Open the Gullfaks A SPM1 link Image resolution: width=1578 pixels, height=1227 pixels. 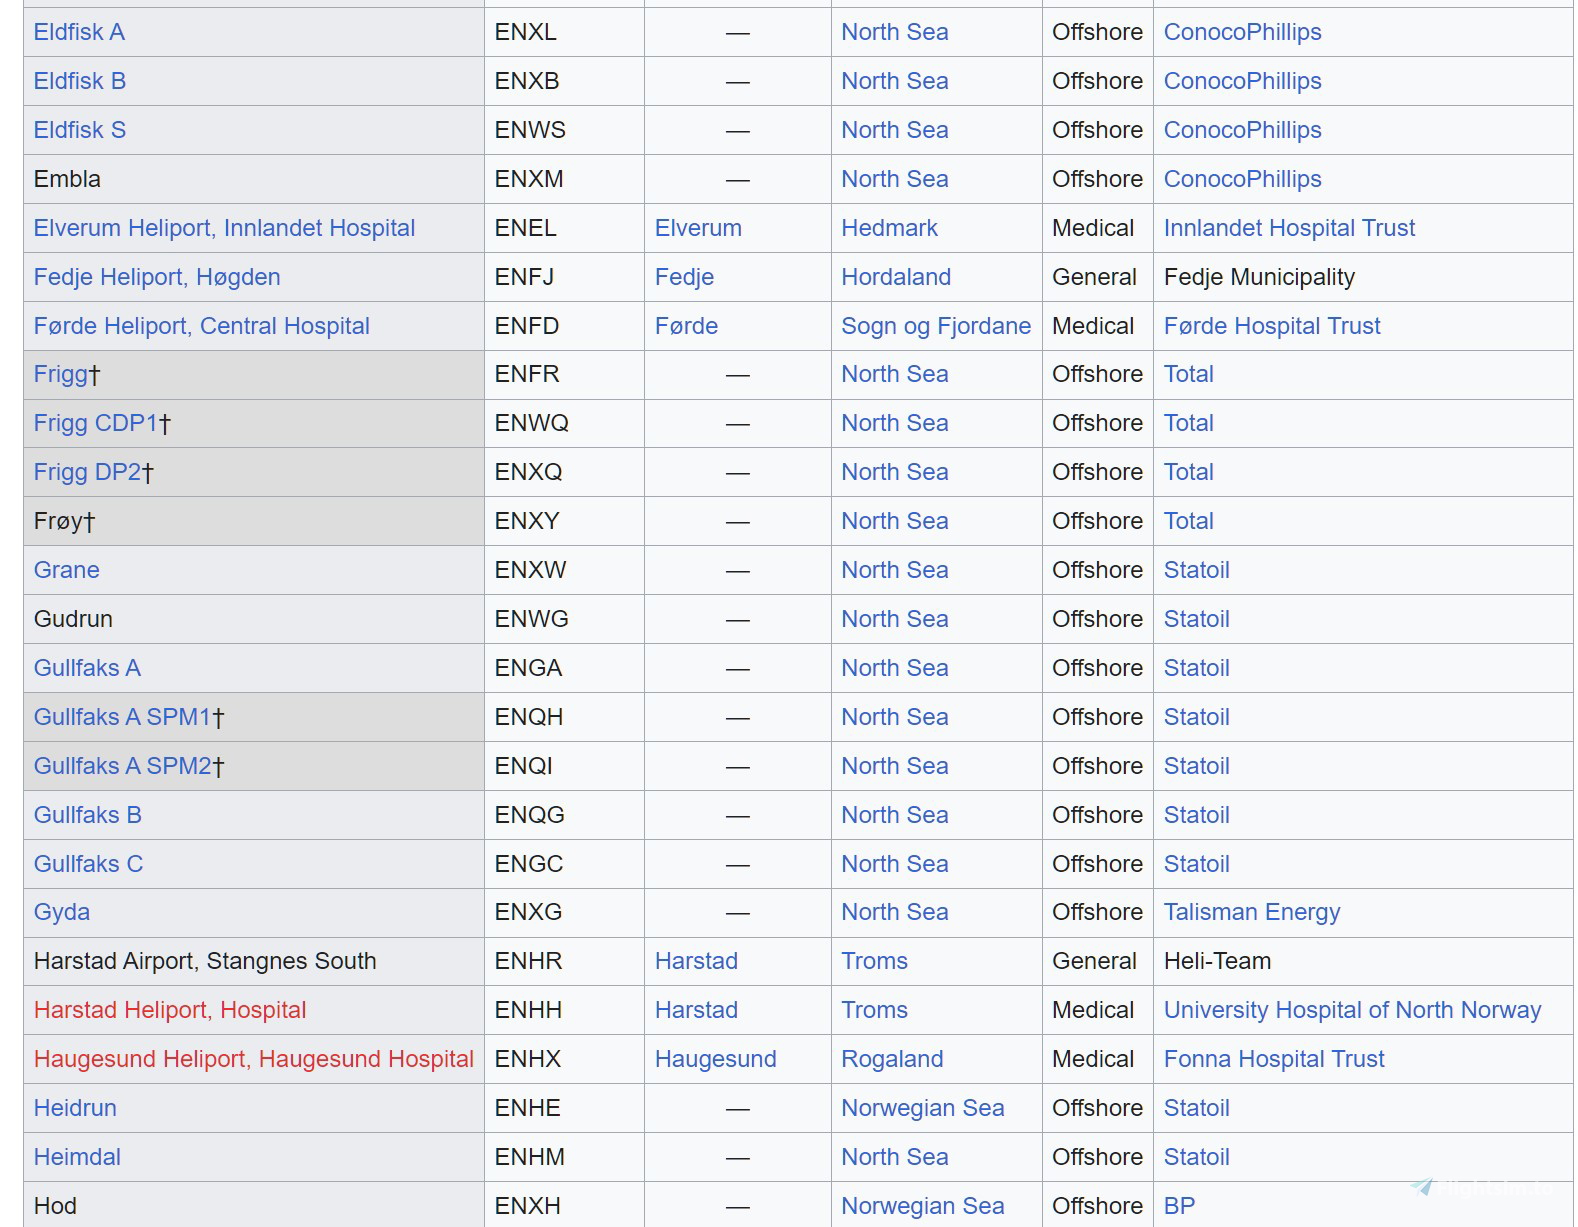pyautogui.click(x=123, y=717)
